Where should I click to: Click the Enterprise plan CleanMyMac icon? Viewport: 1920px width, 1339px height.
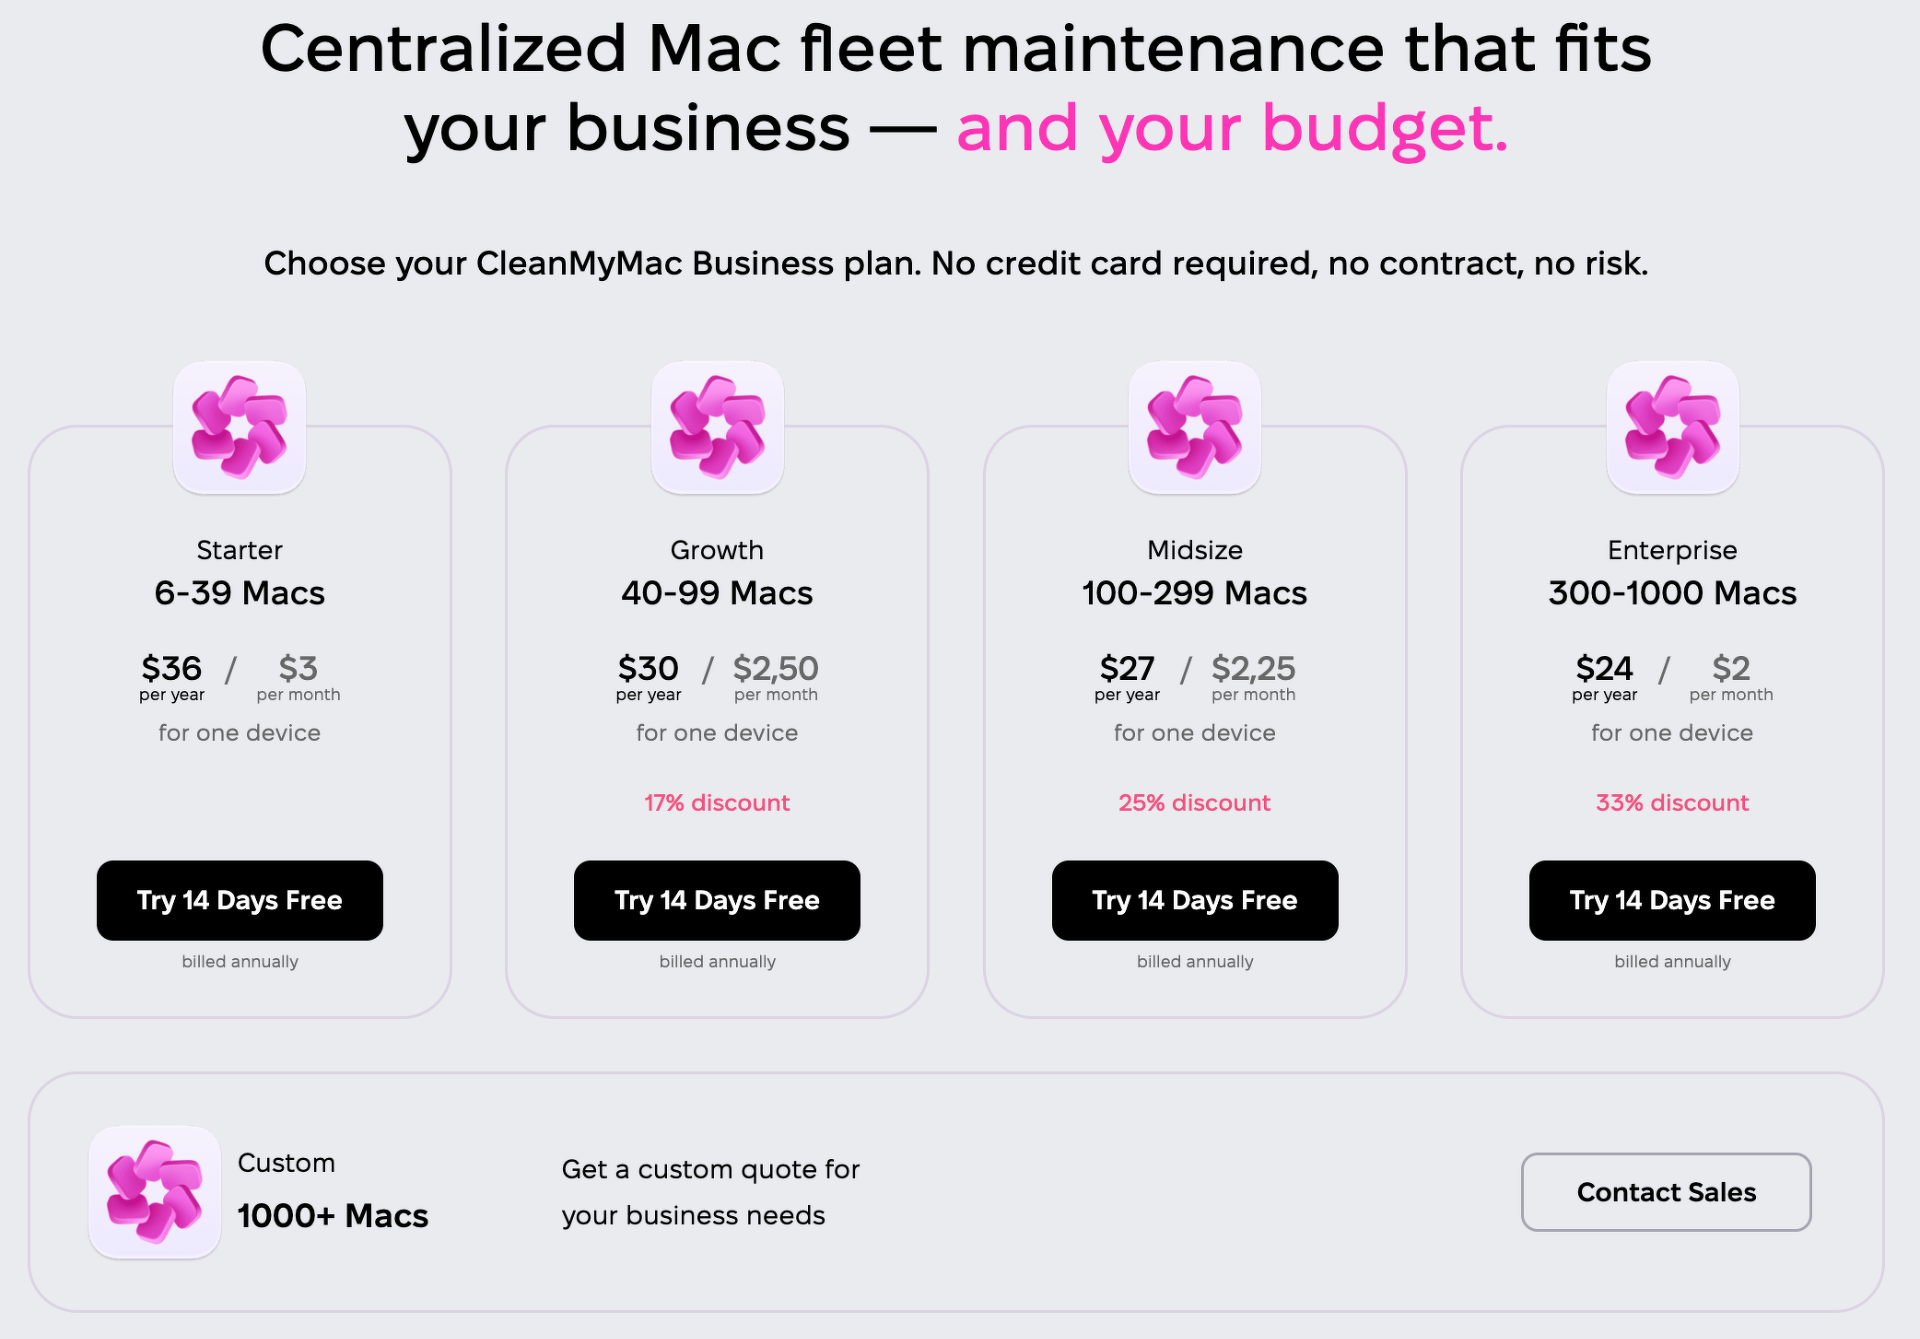click(x=1672, y=427)
